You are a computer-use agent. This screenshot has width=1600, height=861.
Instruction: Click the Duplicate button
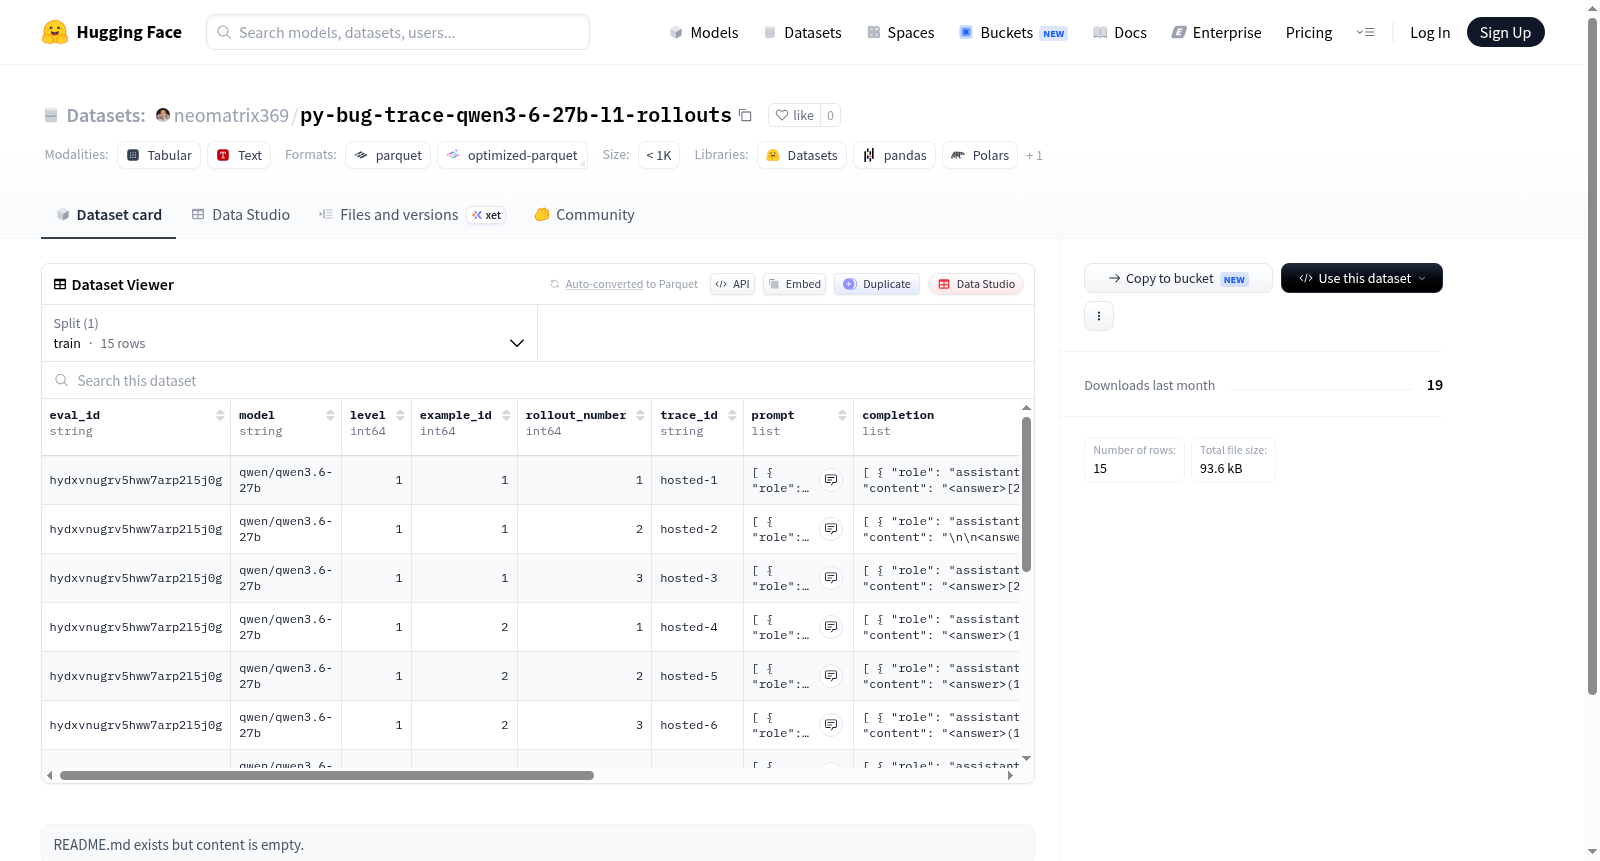[x=877, y=284]
